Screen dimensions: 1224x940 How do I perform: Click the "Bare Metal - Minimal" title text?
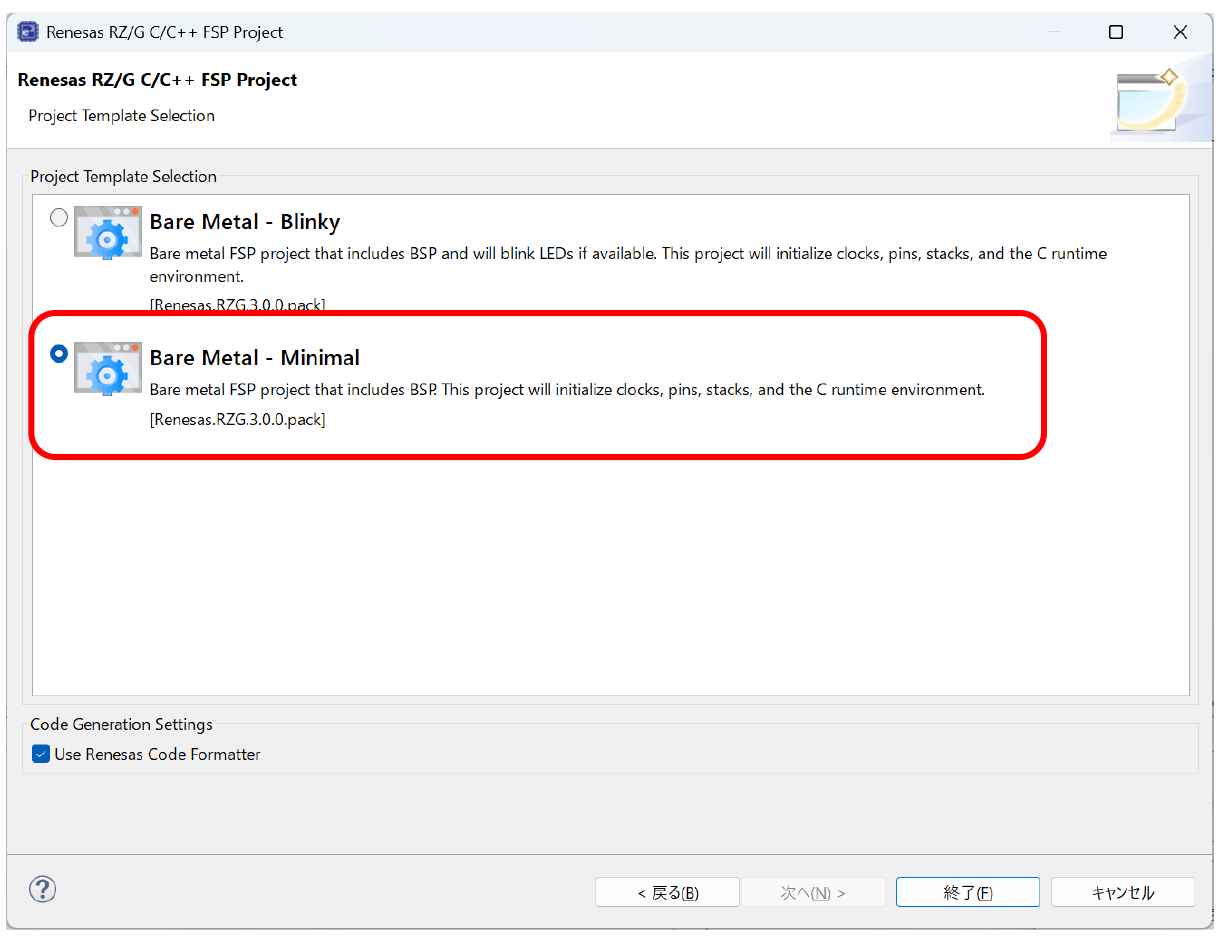pyautogui.click(x=255, y=358)
